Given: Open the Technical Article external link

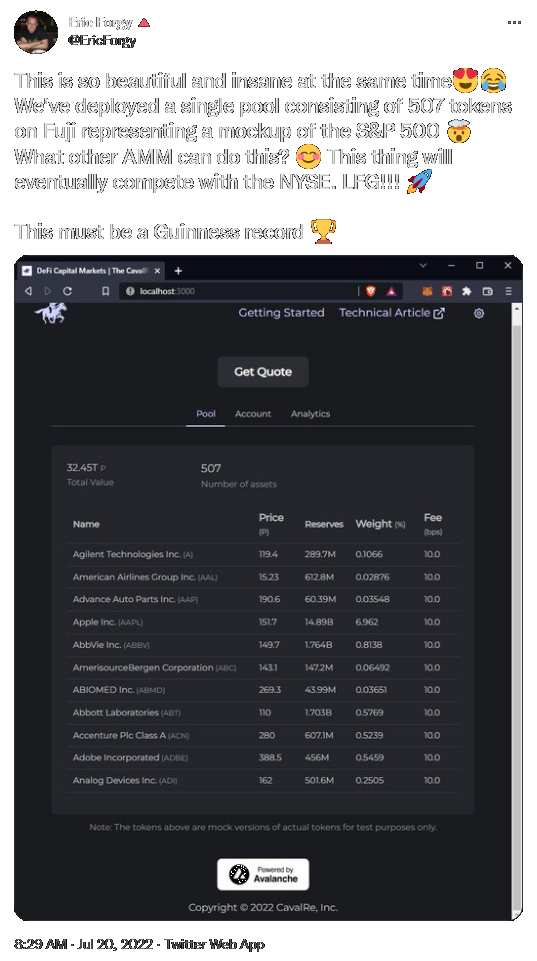Looking at the screenshot, I should click(392, 313).
